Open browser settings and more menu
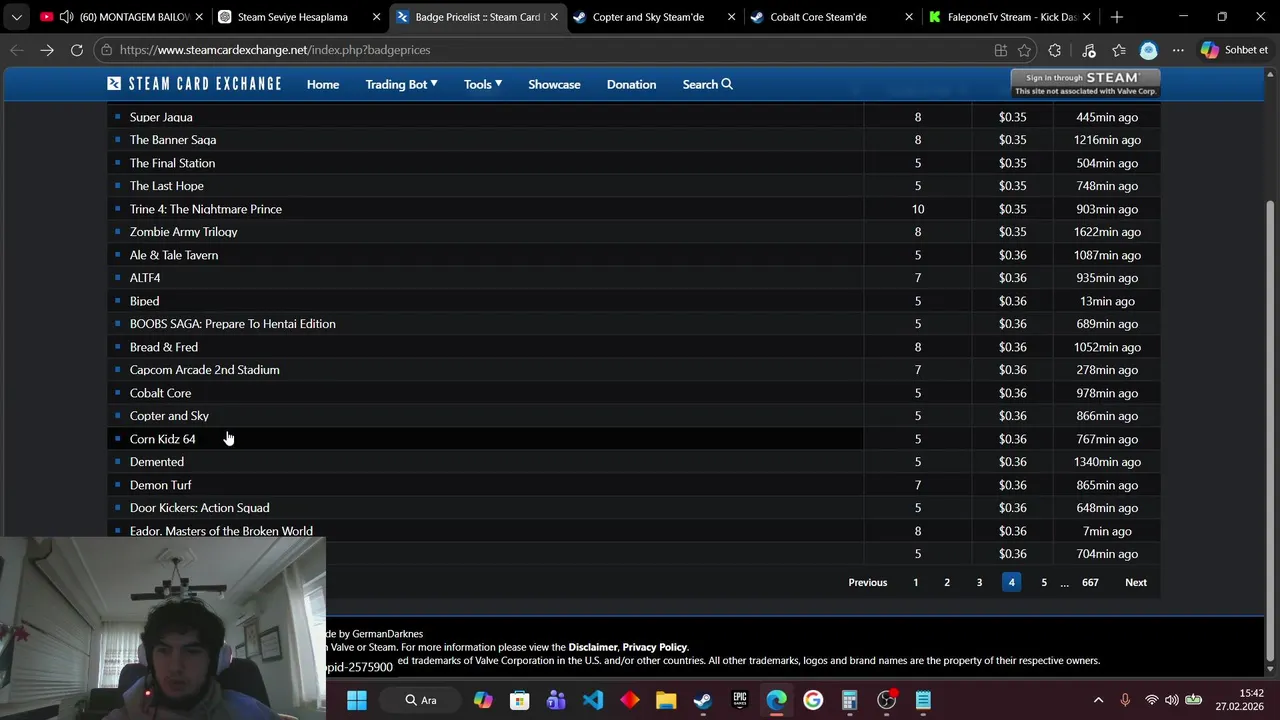 pyautogui.click(x=1178, y=50)
